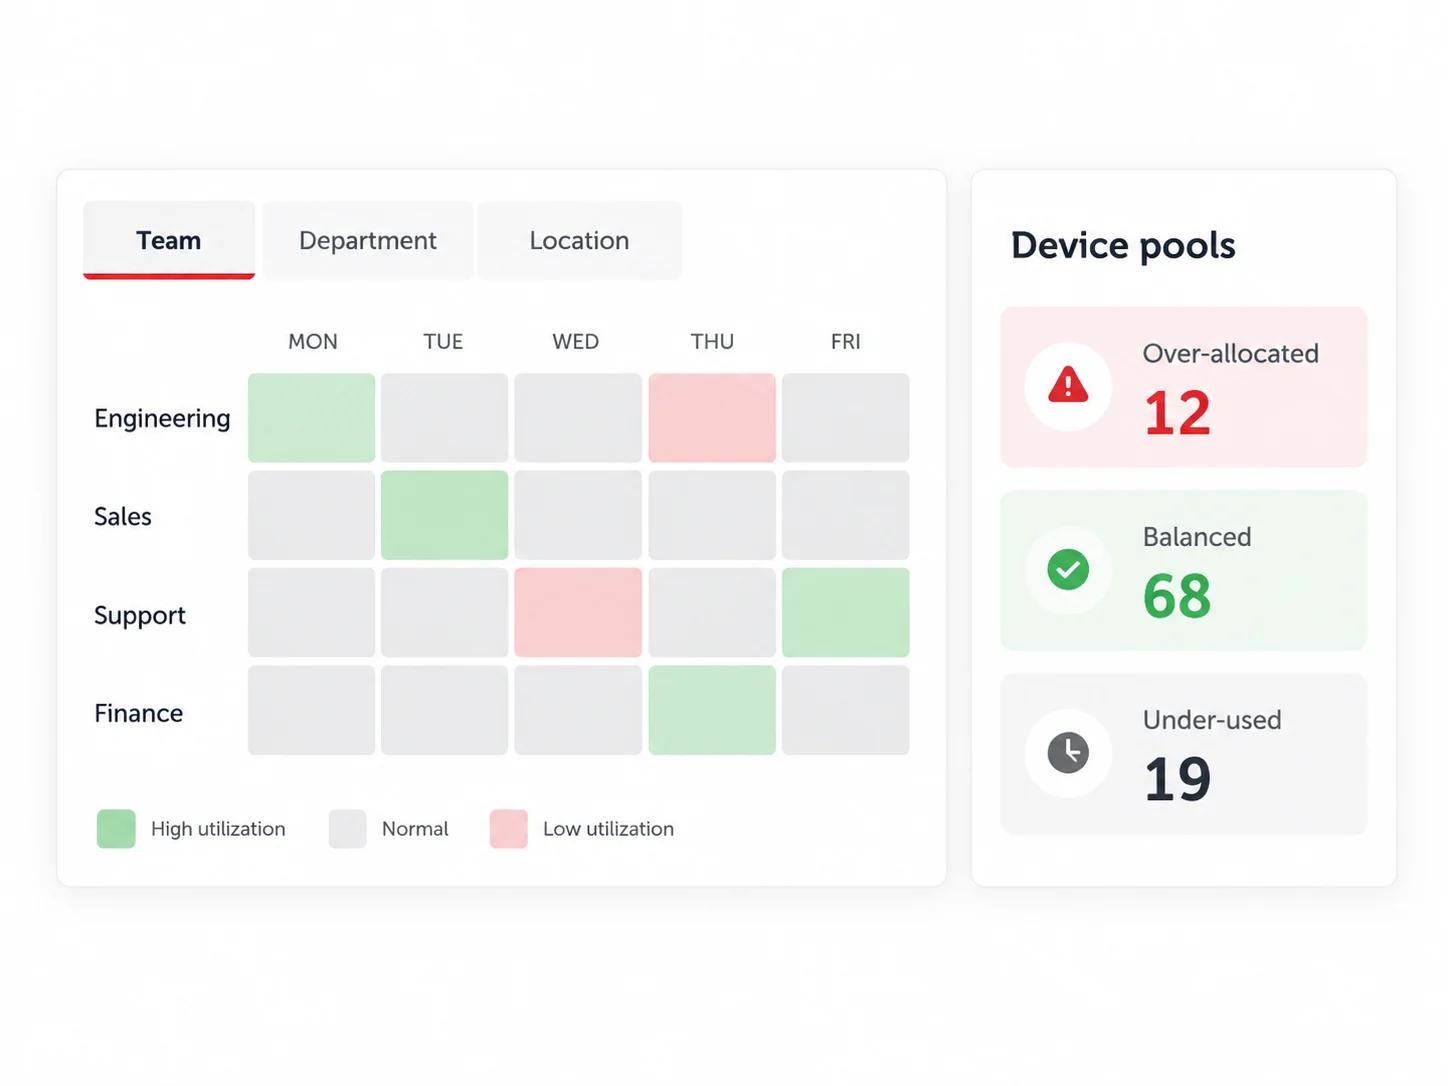The width and height of the screenshot is (1448, 1086).
Task: Click the THU column header
Action: click(x=712, y=342)
